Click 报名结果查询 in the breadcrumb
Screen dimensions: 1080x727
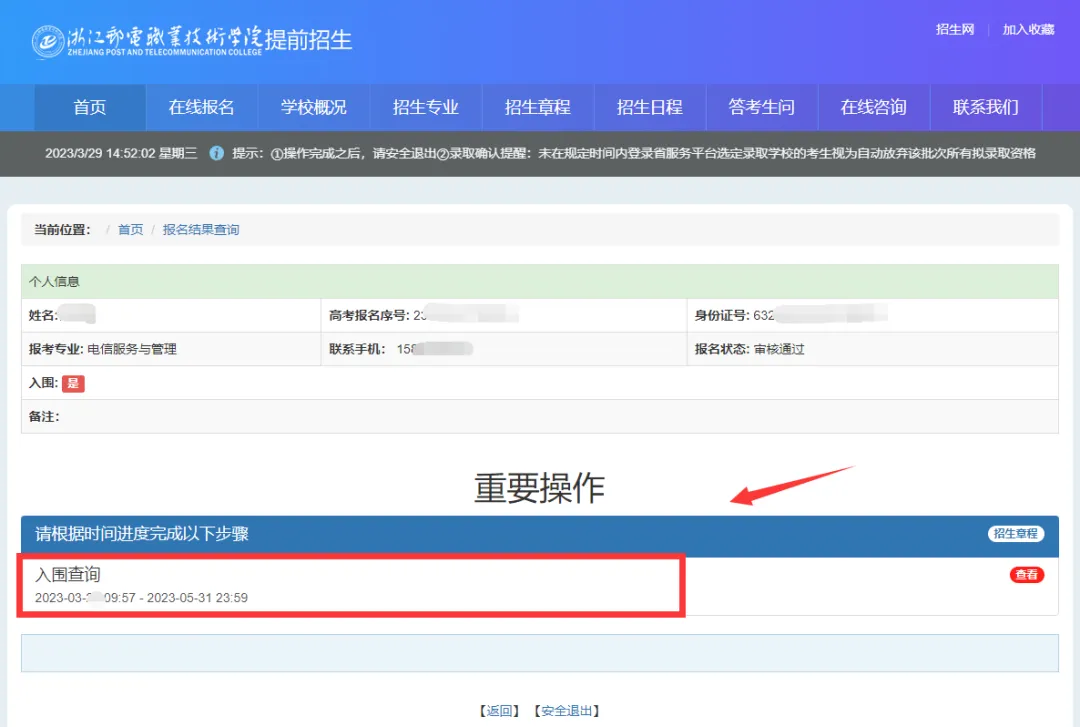pos(199,229)
